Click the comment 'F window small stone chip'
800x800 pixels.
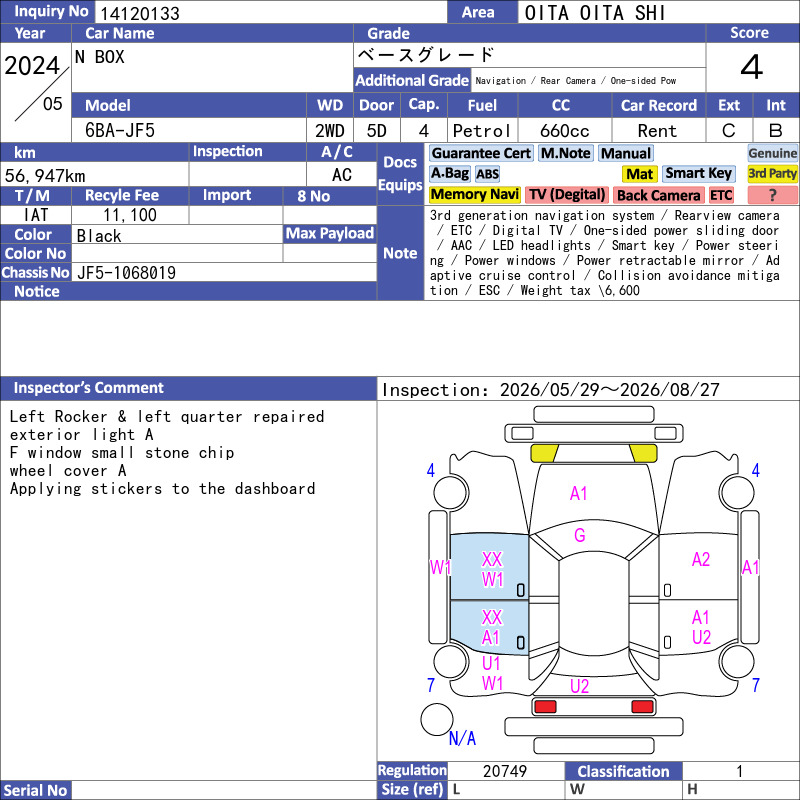click(x=122, y=453)
